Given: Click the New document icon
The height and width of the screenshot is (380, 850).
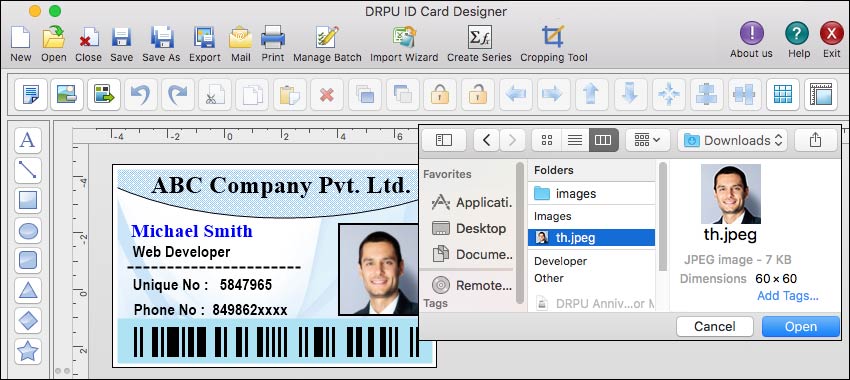Looking at the screenshot, I should [20, 37].
